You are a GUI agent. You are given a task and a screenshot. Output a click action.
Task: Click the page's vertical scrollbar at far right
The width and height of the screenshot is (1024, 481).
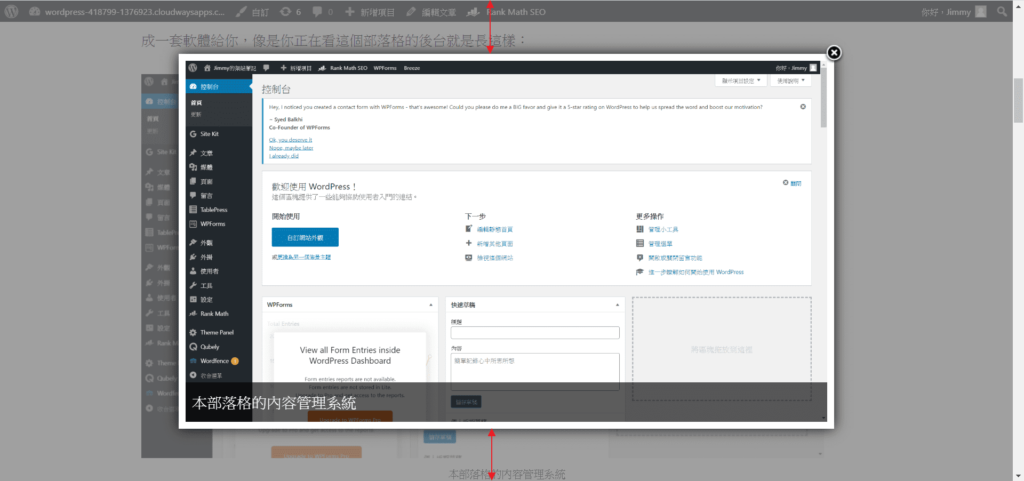(x=1018, y=100)
